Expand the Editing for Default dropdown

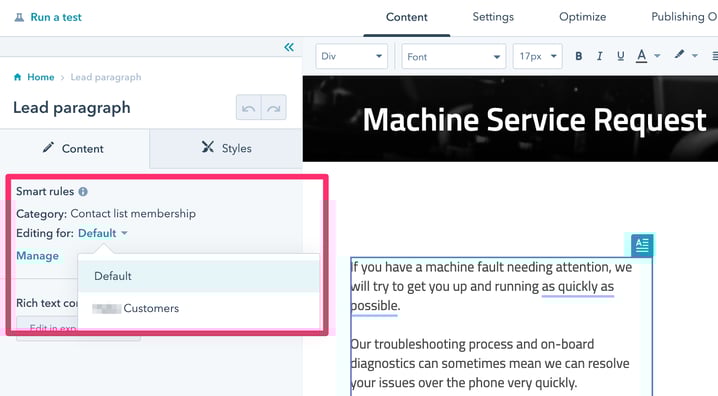(103, 233)
